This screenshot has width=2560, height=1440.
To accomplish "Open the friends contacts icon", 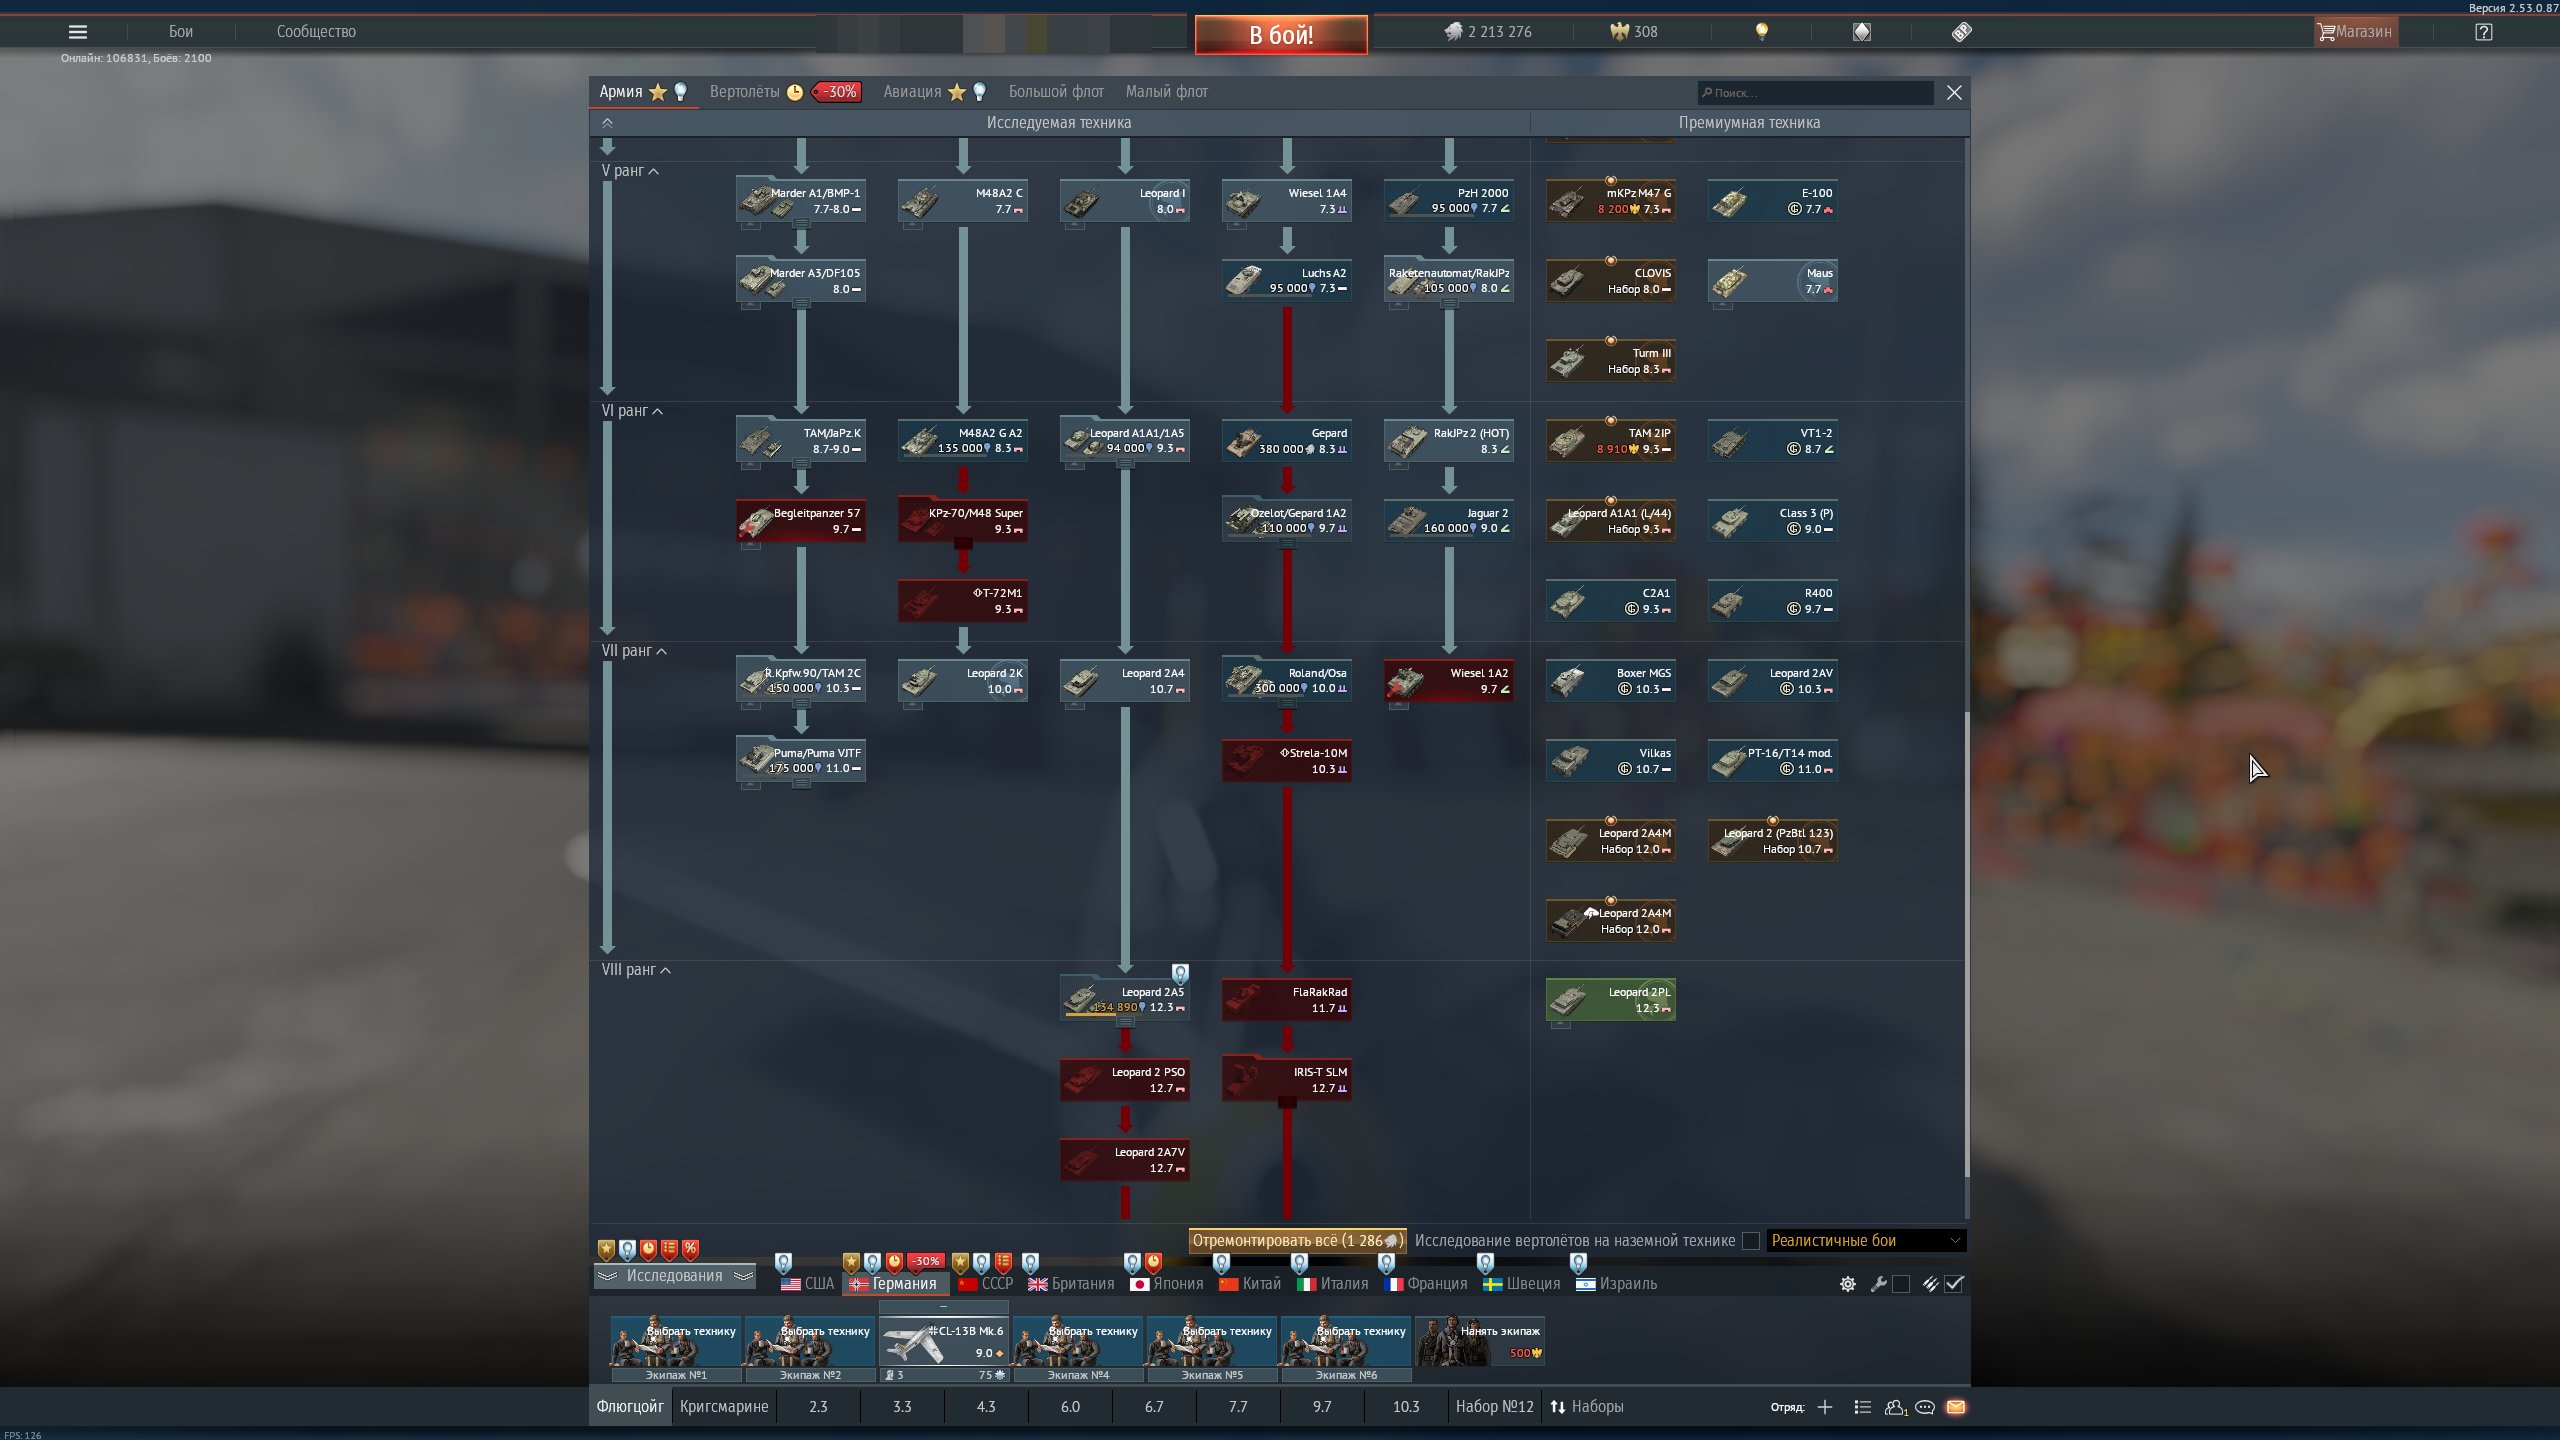I will point(1895,1407).
